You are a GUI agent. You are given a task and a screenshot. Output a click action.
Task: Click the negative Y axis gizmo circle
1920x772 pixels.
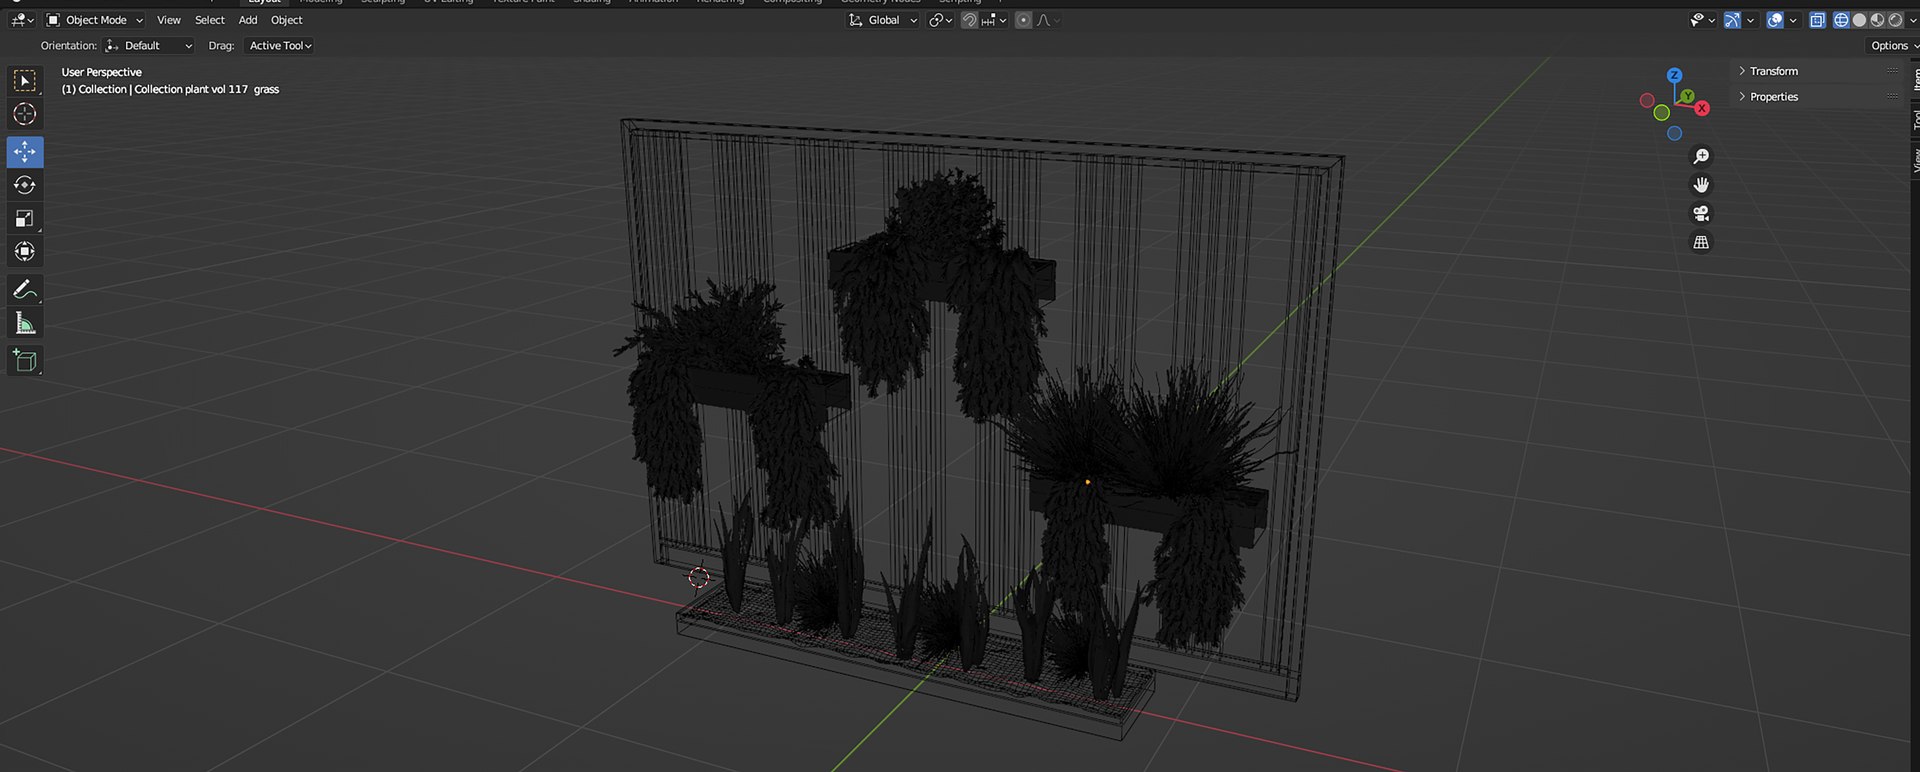1661,113
